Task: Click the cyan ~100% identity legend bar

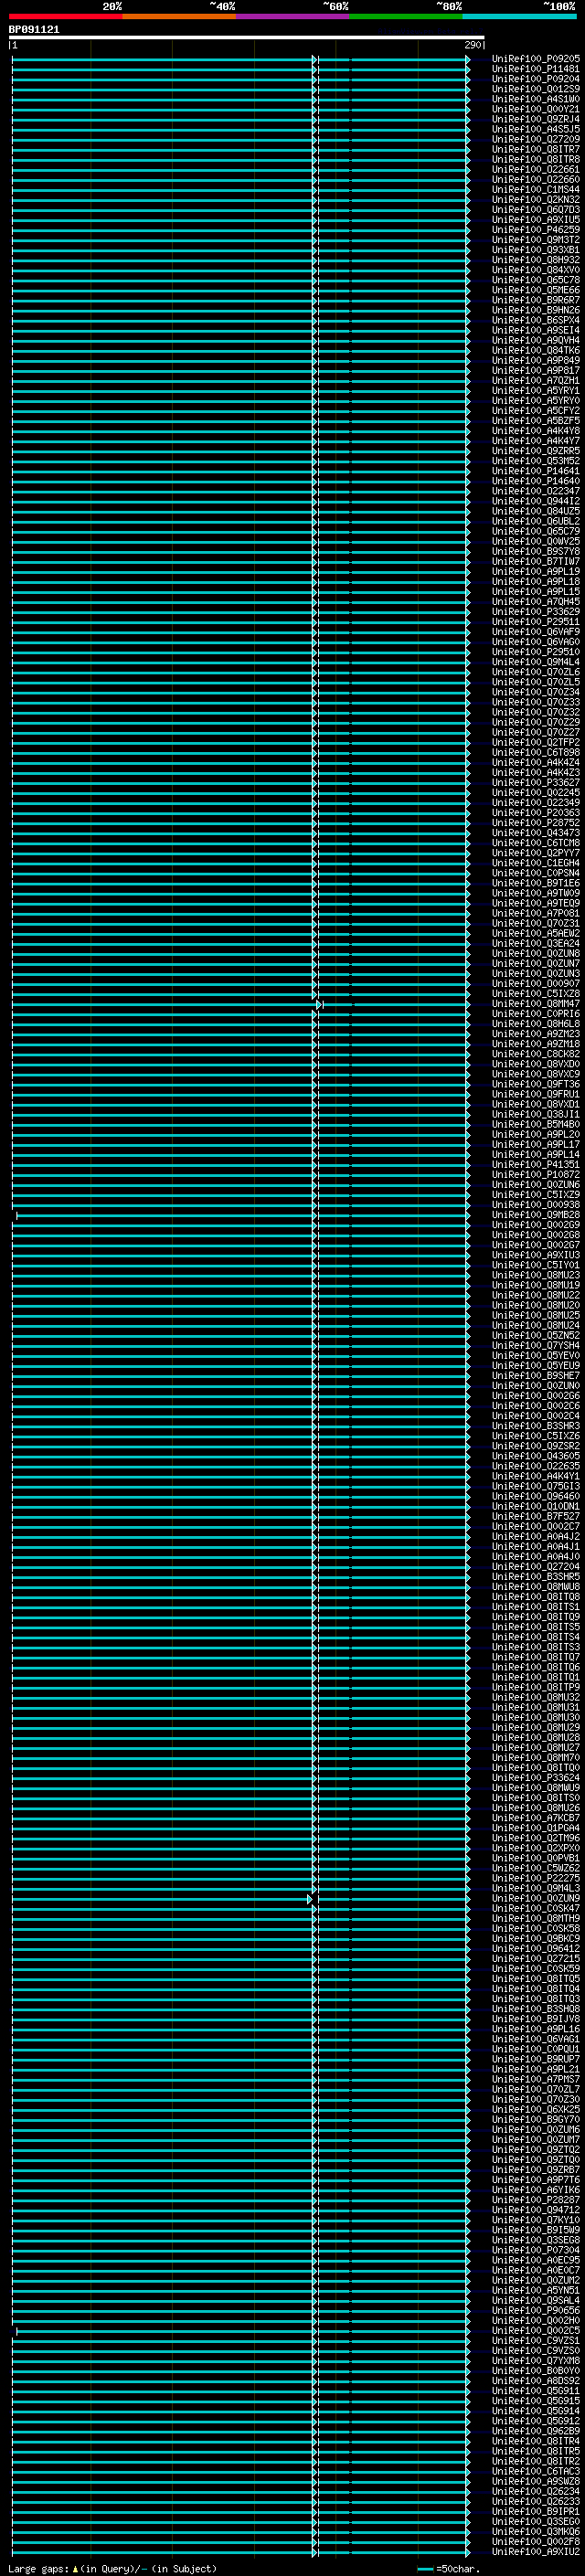Action: pyautogui.click(x=520, y=16)
